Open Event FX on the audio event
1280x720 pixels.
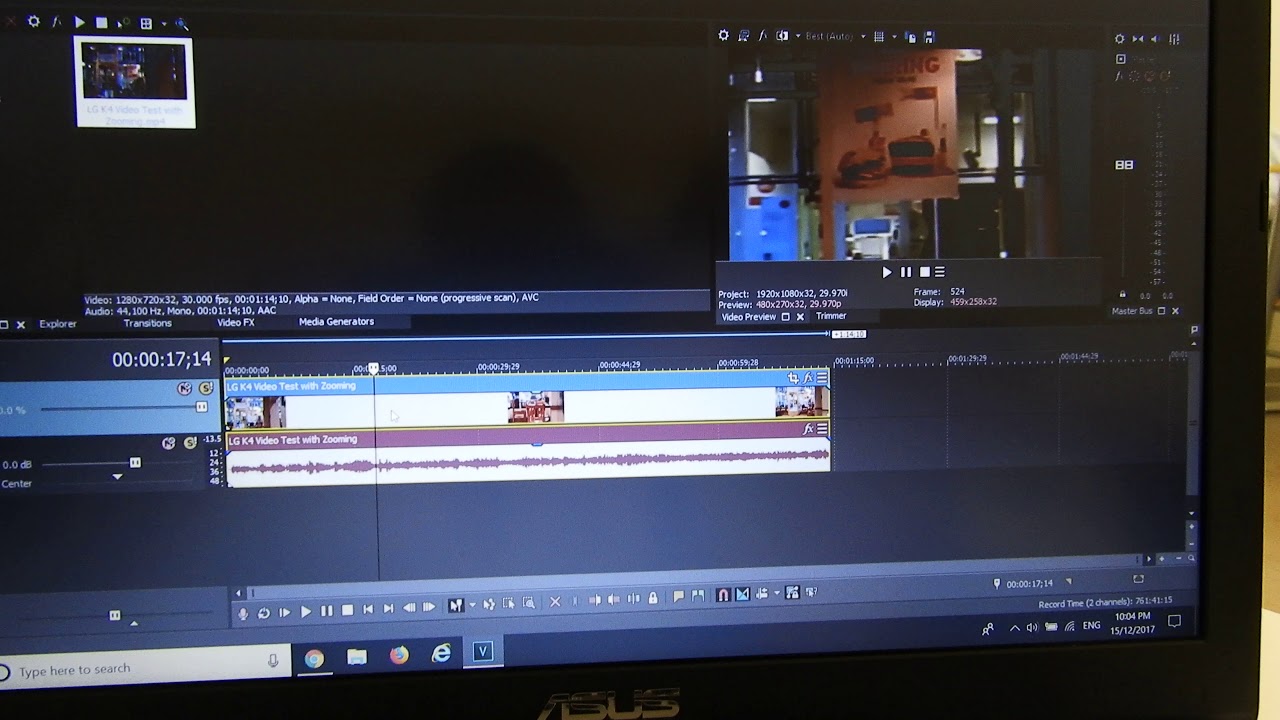click(808, 429)
